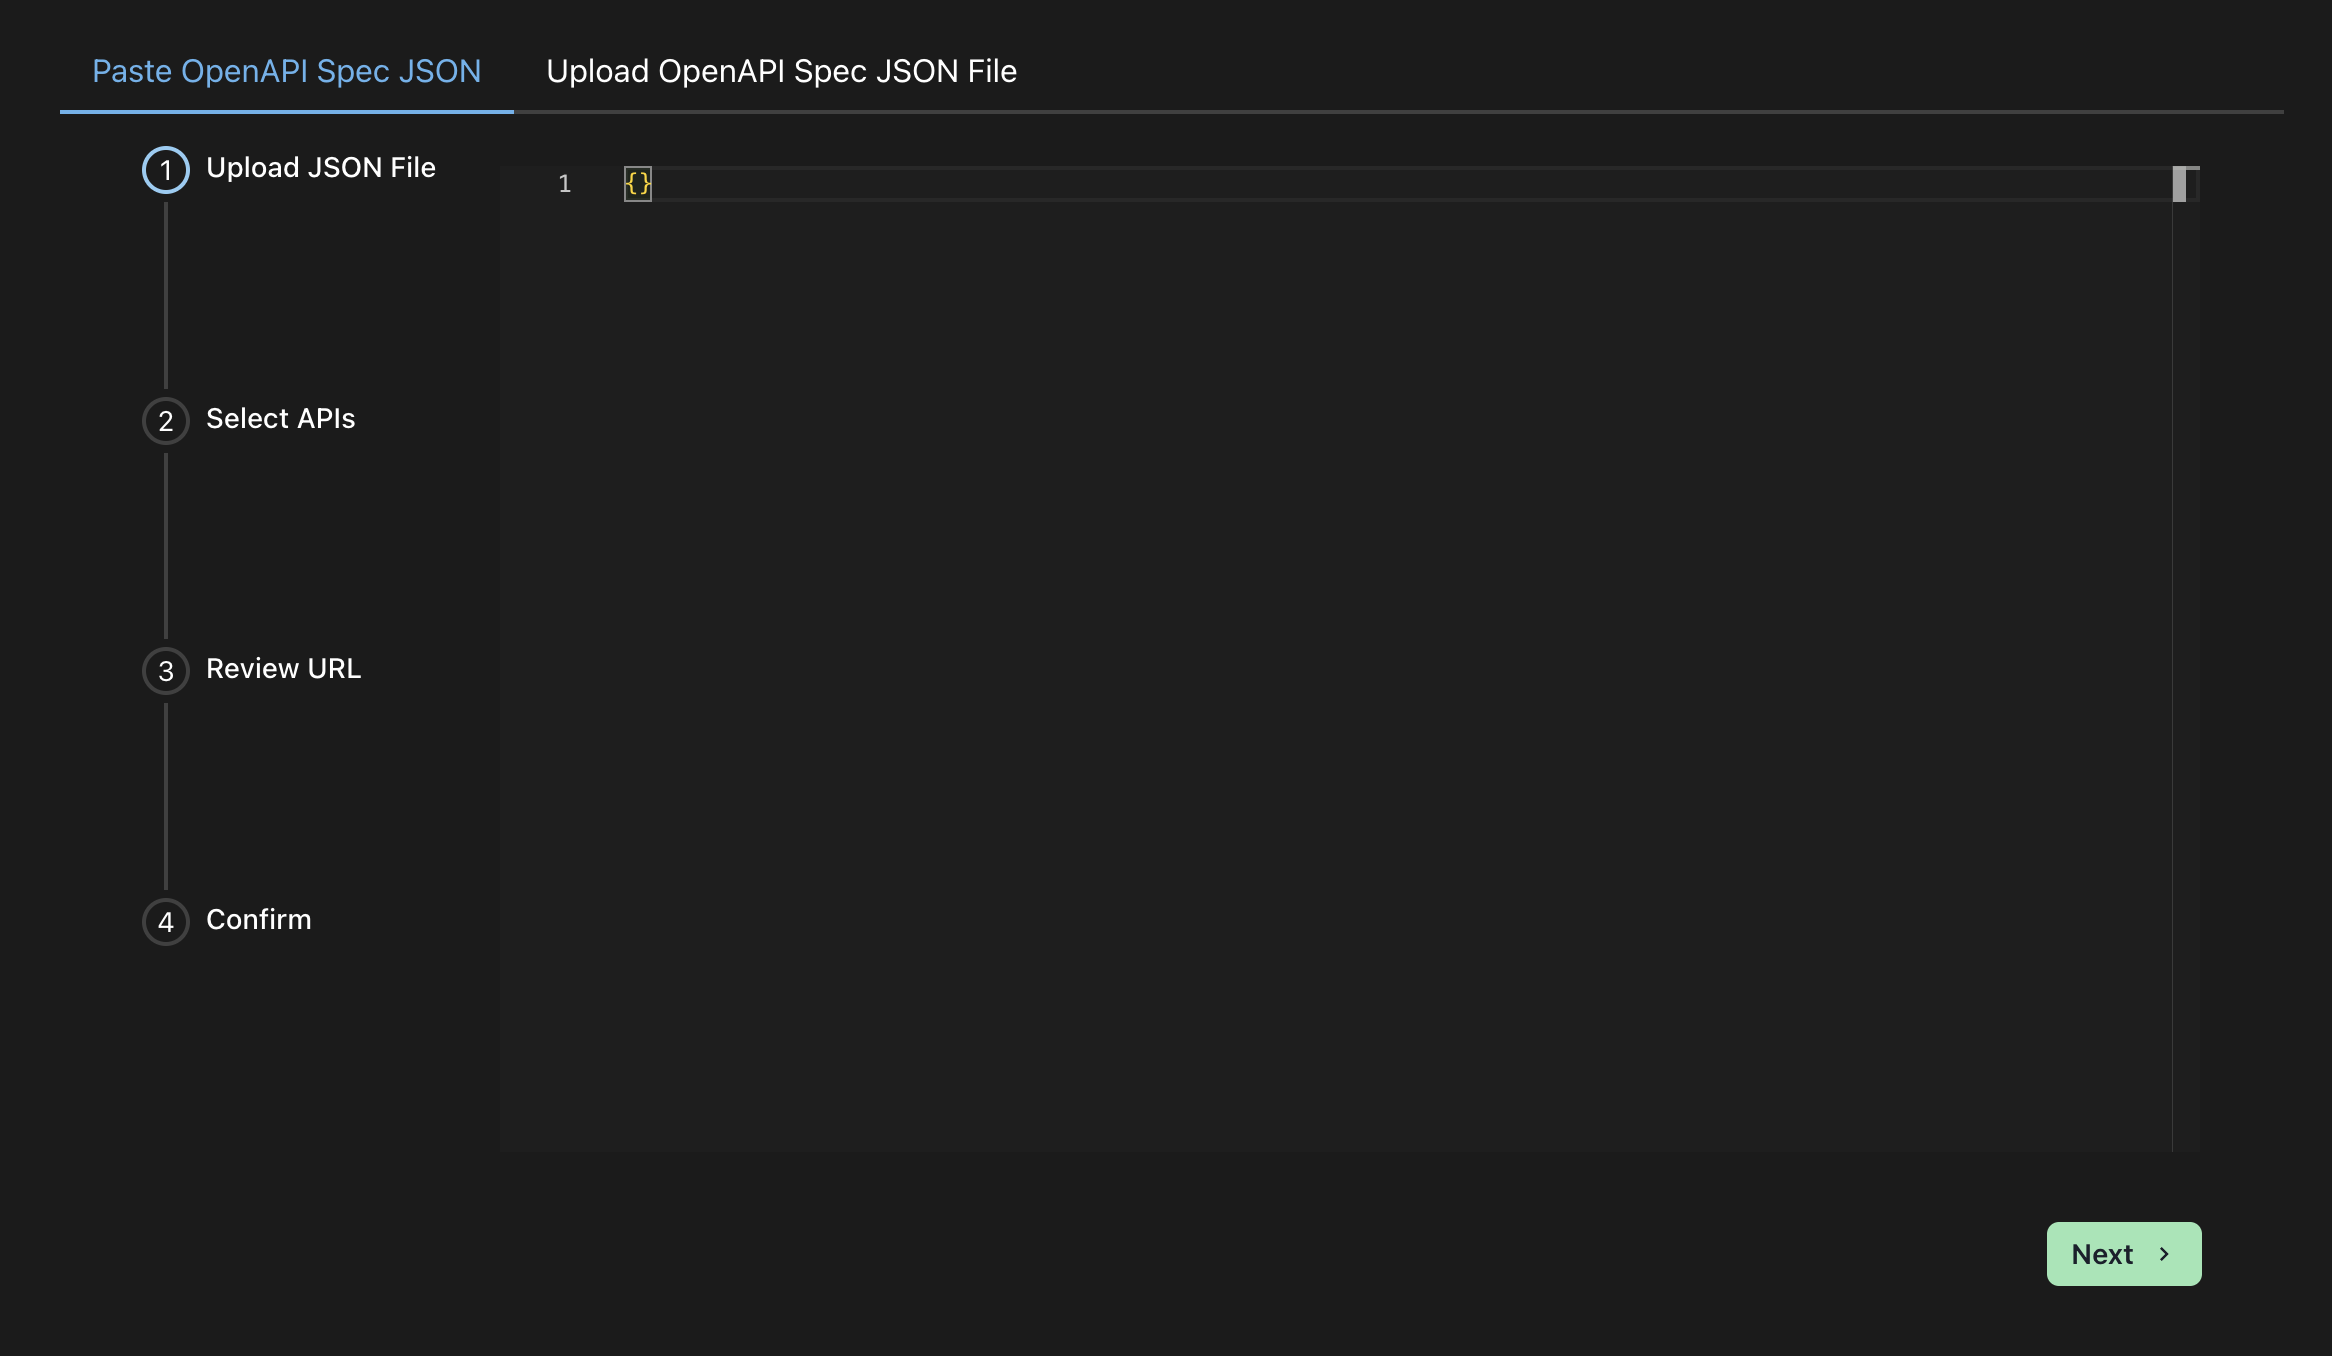Screen dimensions: 2332x1356
Task: Click the blue underline beneath the active tab
Action: pyautogui.click(x=286, y=112)
